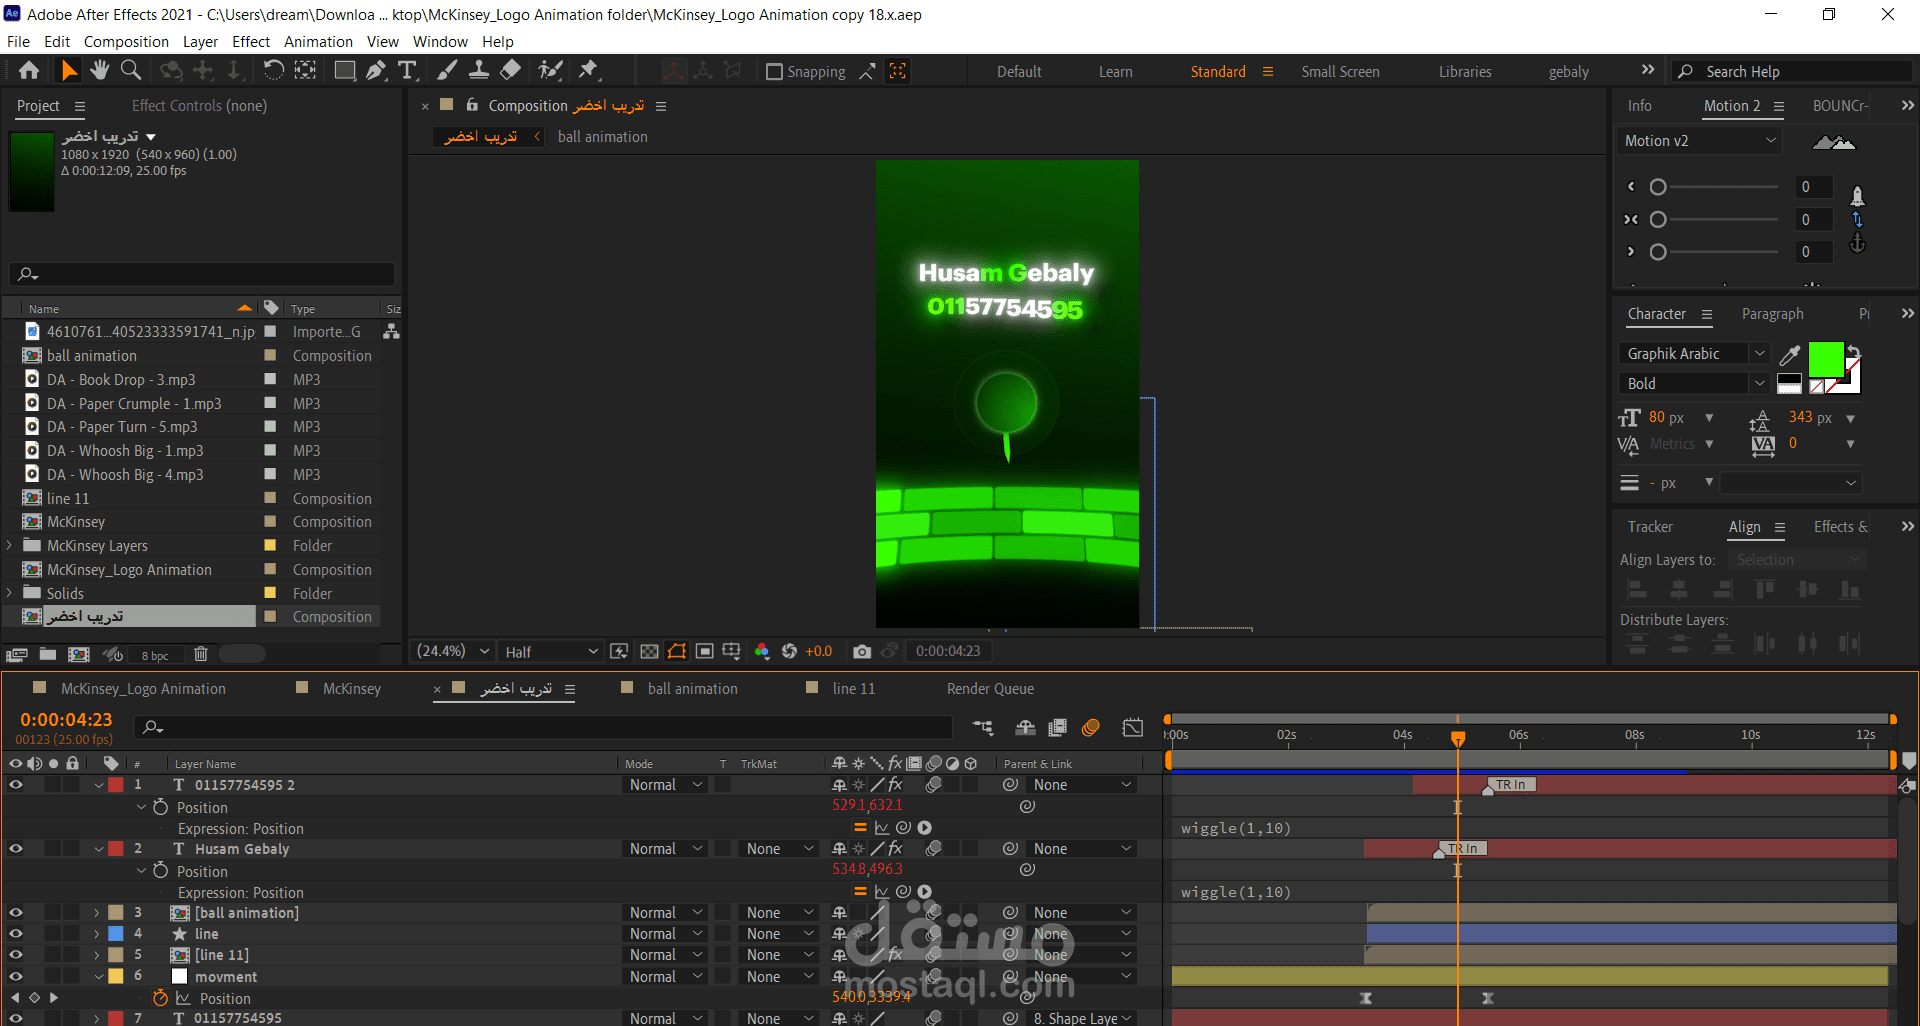
Task: Hide the movment layer
Action: (16, 977)
